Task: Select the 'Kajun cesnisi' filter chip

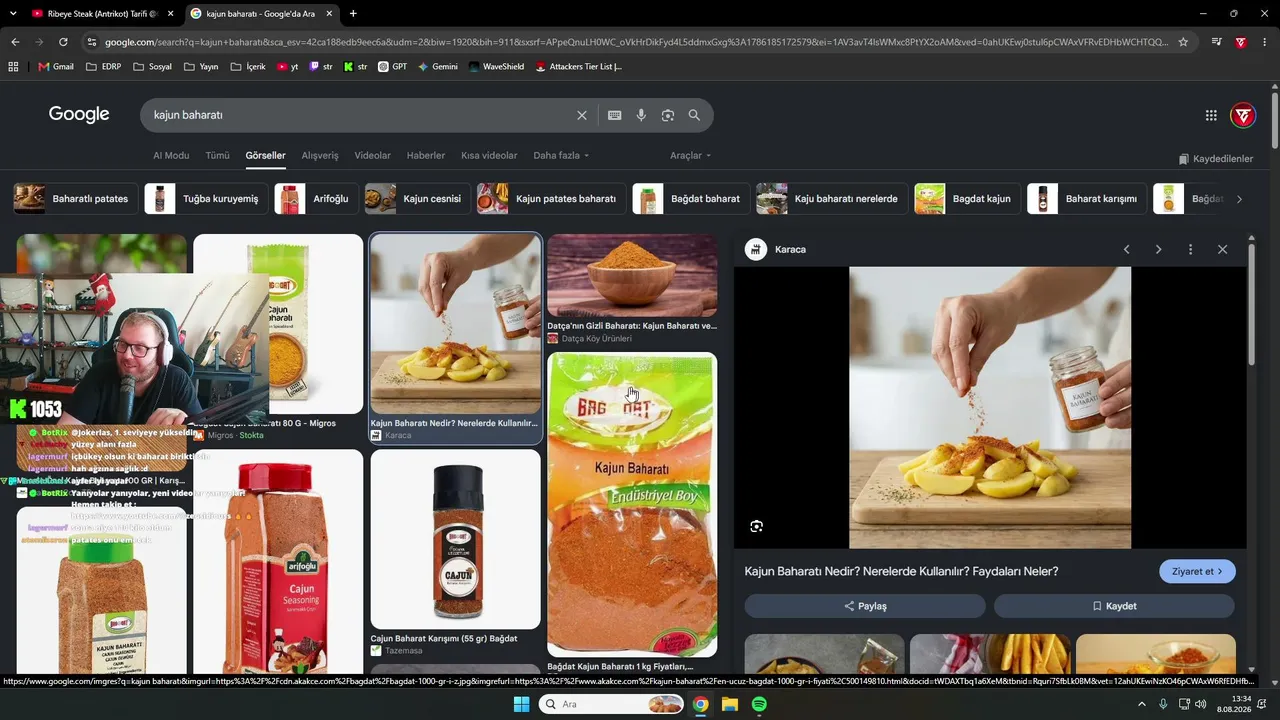Action: coord(418,199)
